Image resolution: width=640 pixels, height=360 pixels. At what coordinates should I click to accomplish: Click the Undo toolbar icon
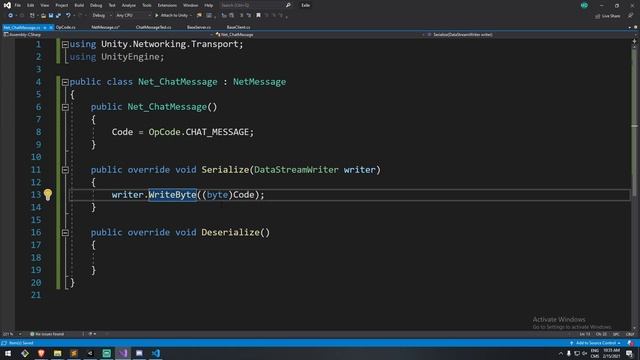(x=68, y=16)
